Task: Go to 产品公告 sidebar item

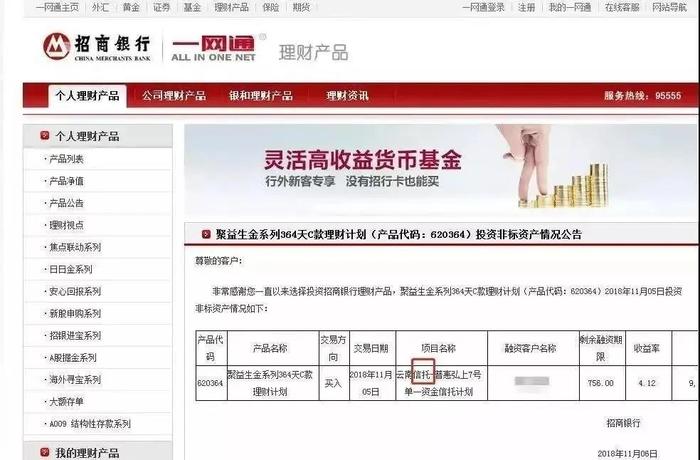Action: point(66,203)
